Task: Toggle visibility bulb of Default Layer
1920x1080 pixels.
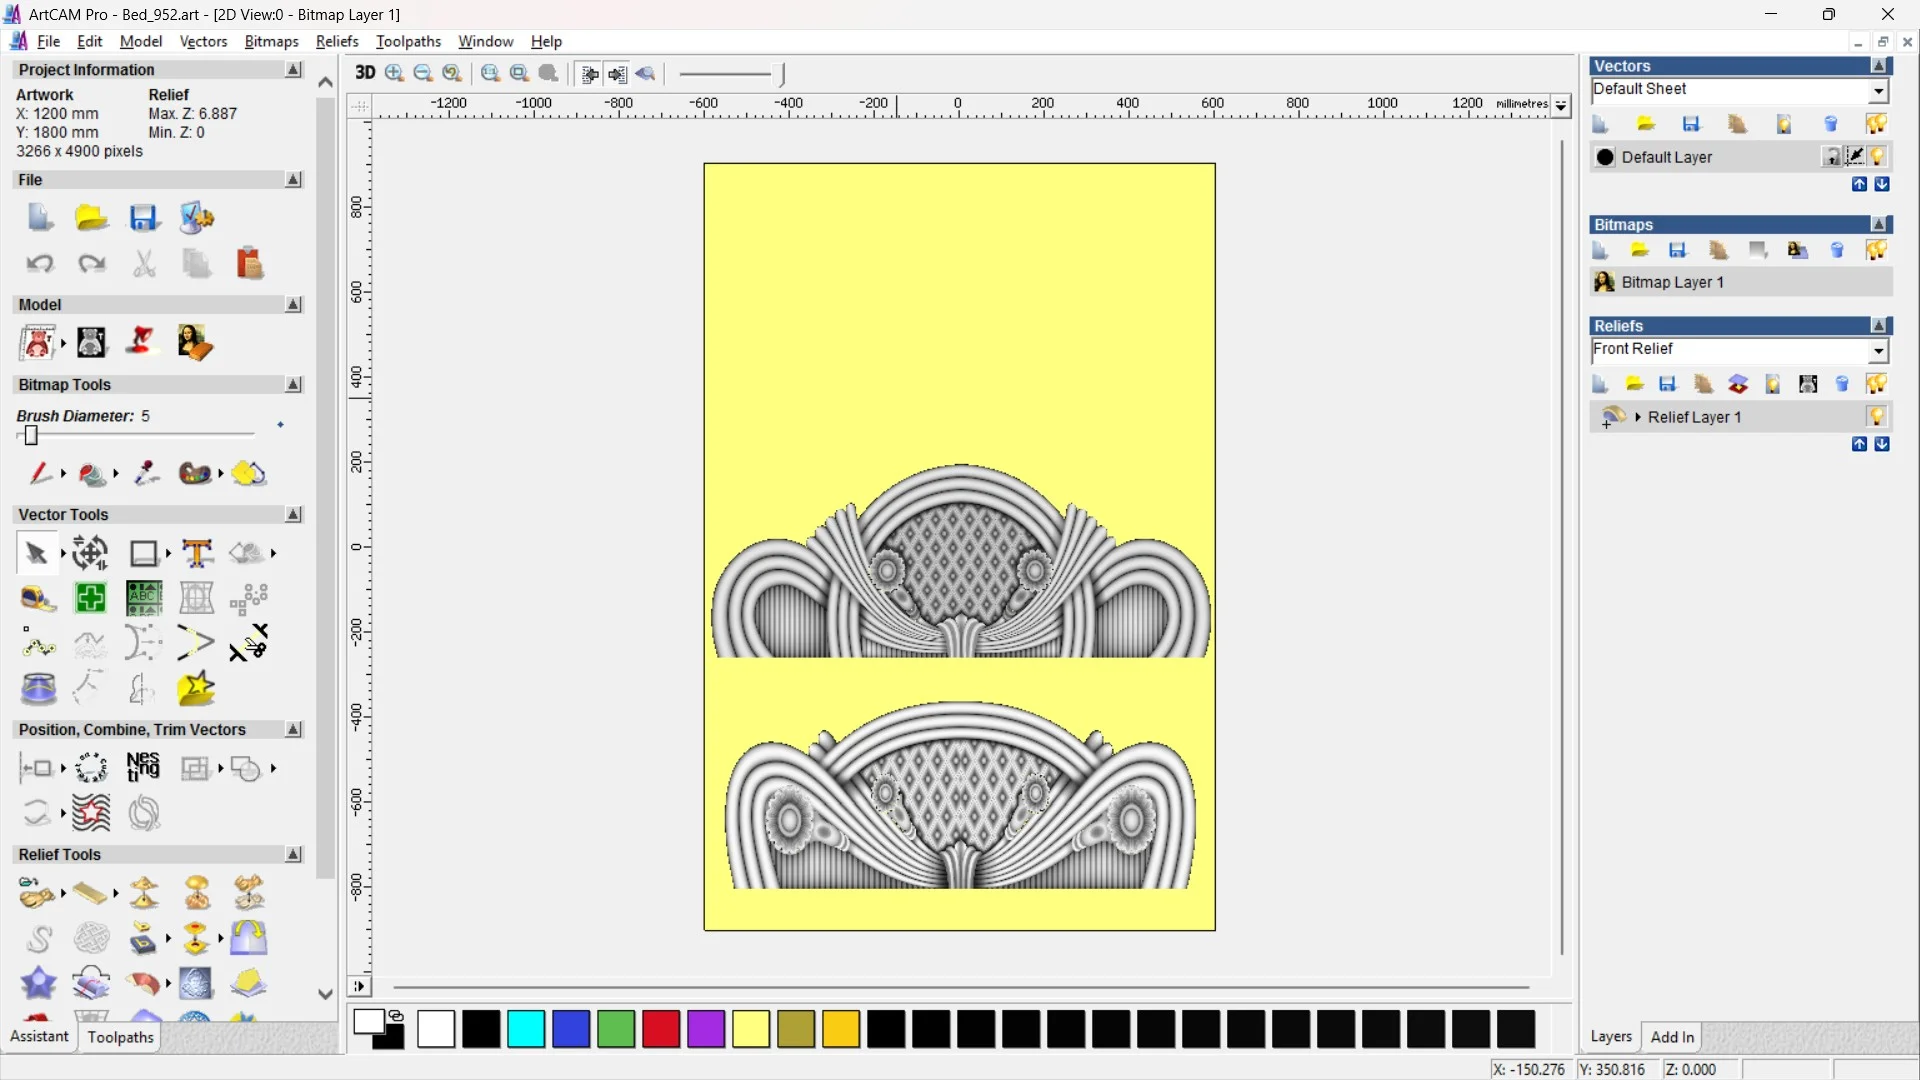Action: [1877, 157]
